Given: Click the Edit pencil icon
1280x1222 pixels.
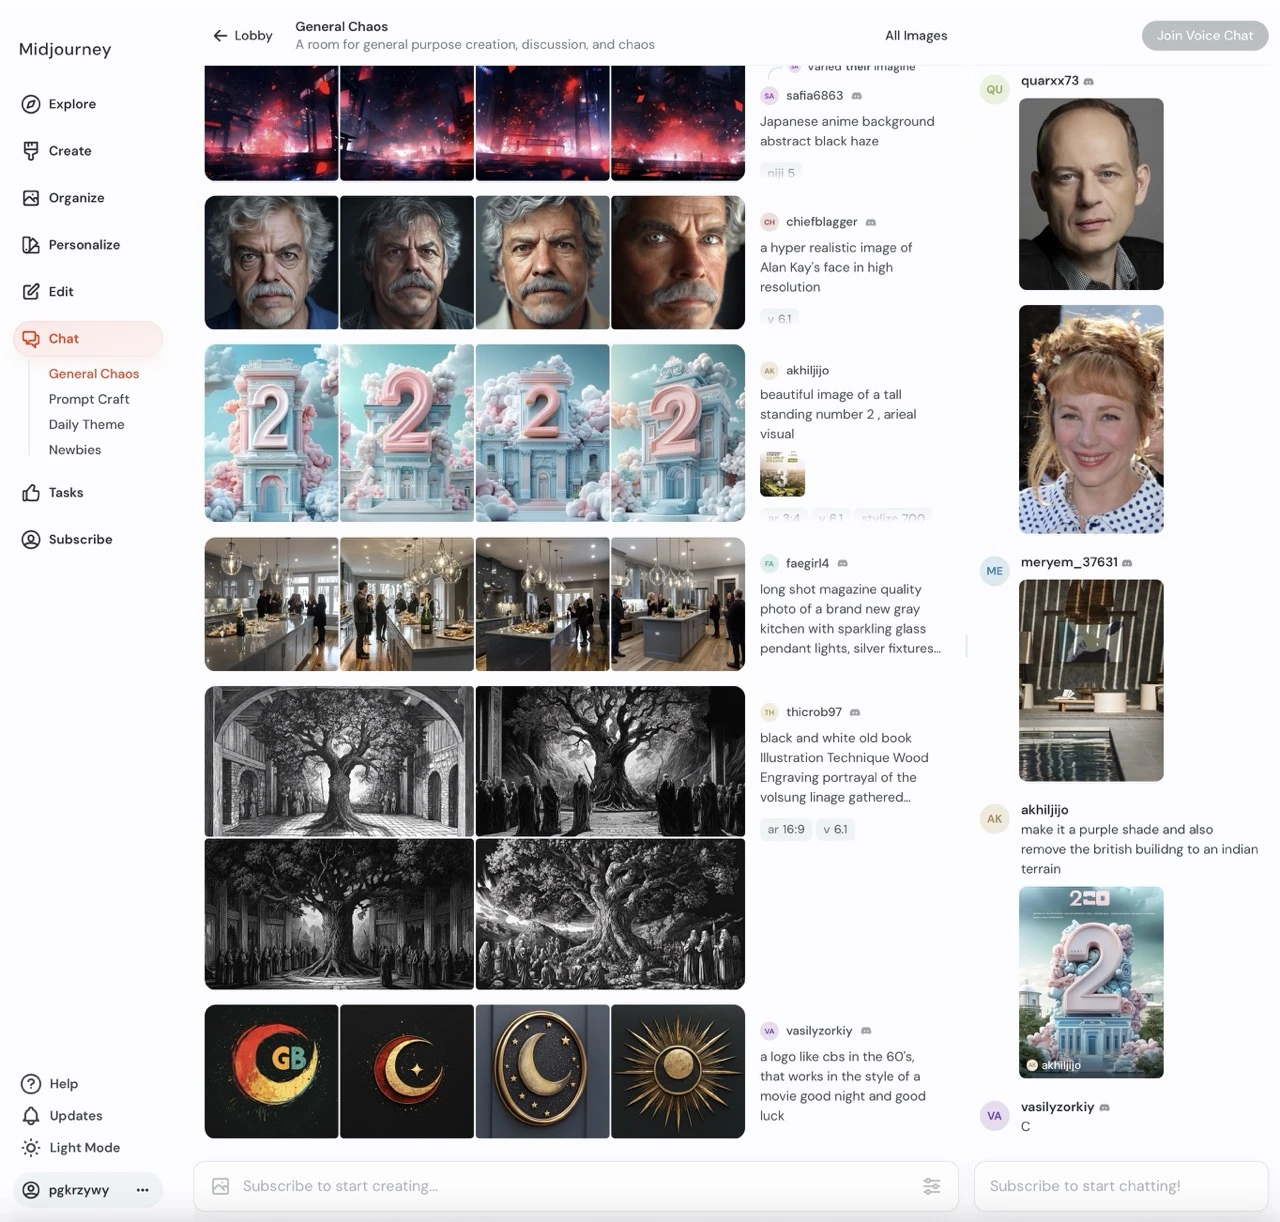Looking at the screenshot, I should coord(31,292).
